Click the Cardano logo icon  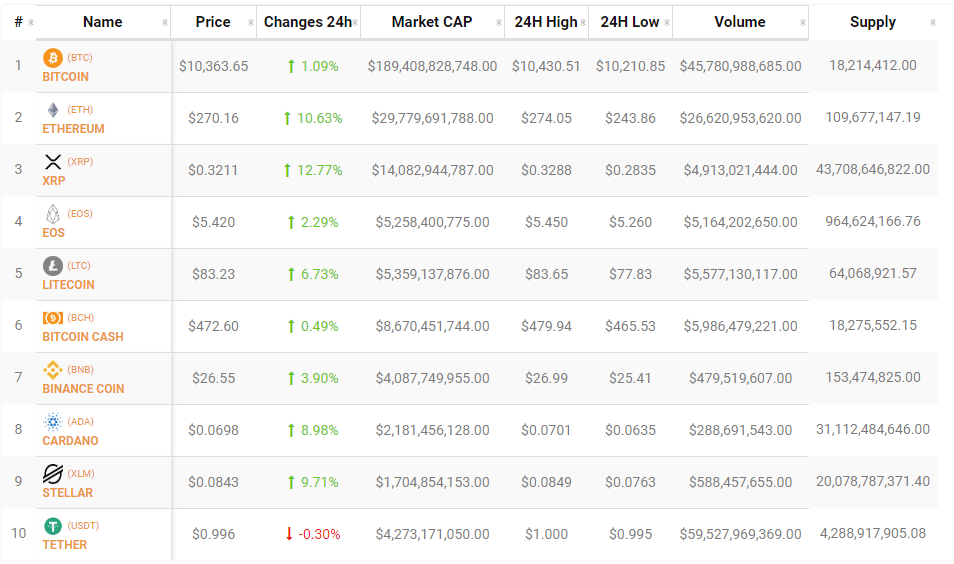[52, 422]
